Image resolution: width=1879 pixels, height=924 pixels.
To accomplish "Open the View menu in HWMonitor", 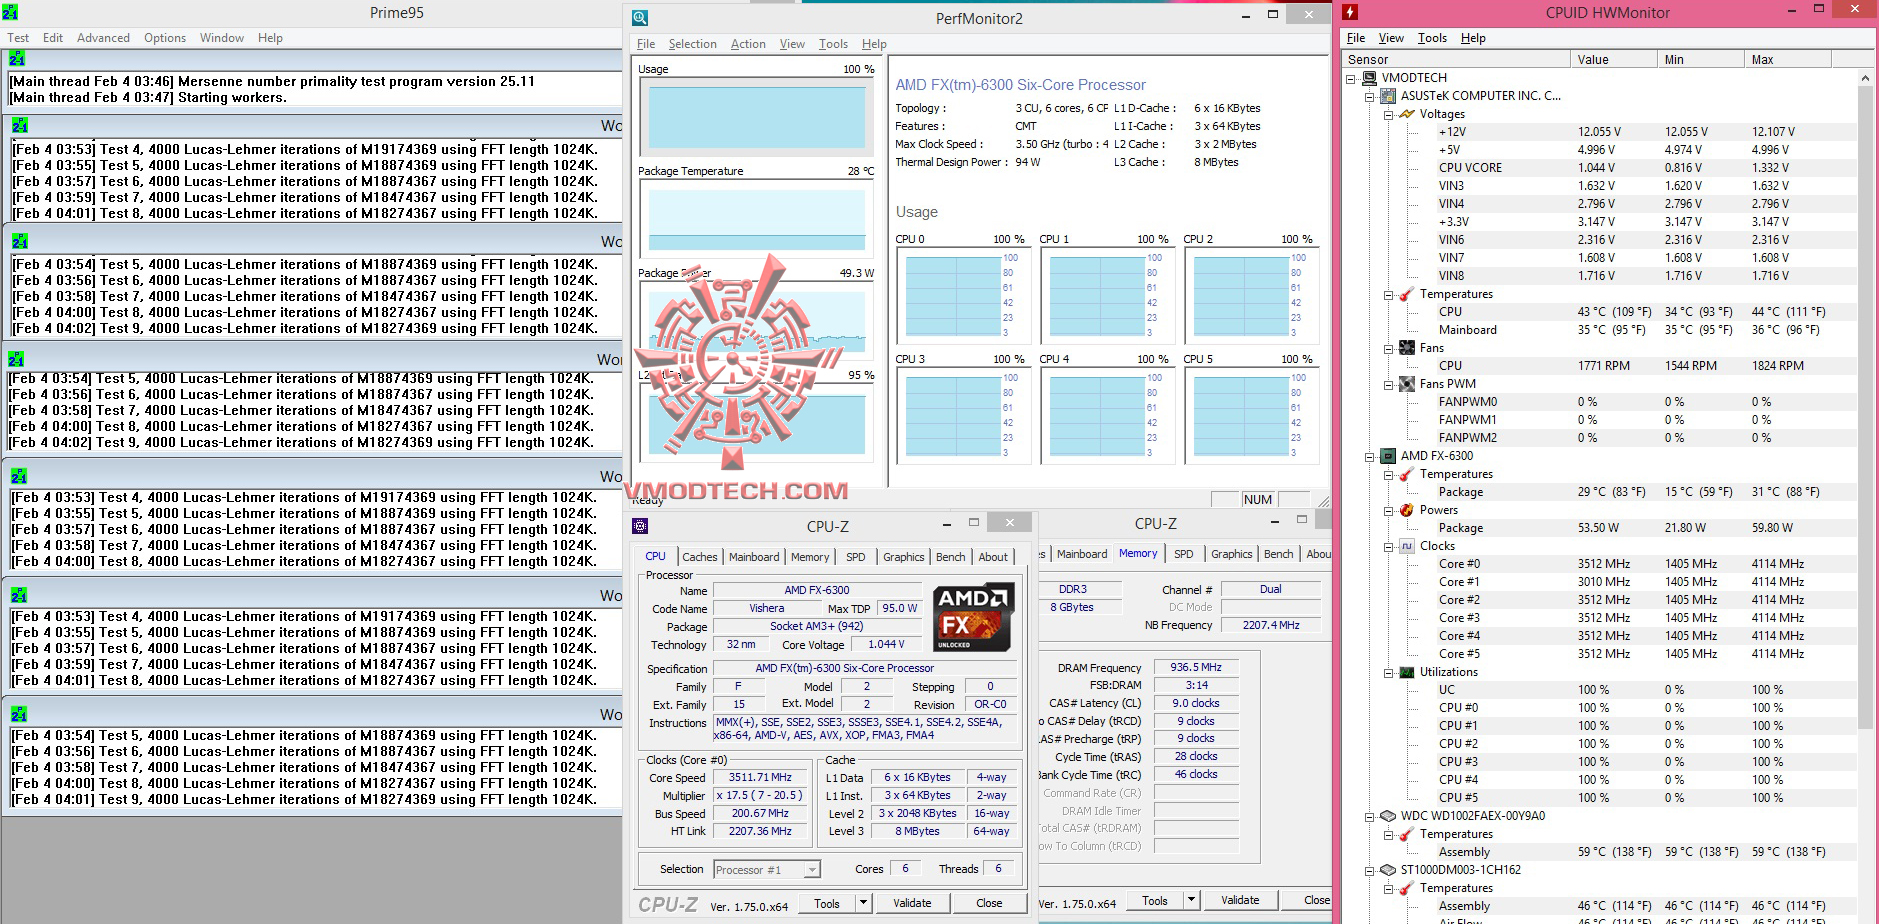I will coord(1391,38).
